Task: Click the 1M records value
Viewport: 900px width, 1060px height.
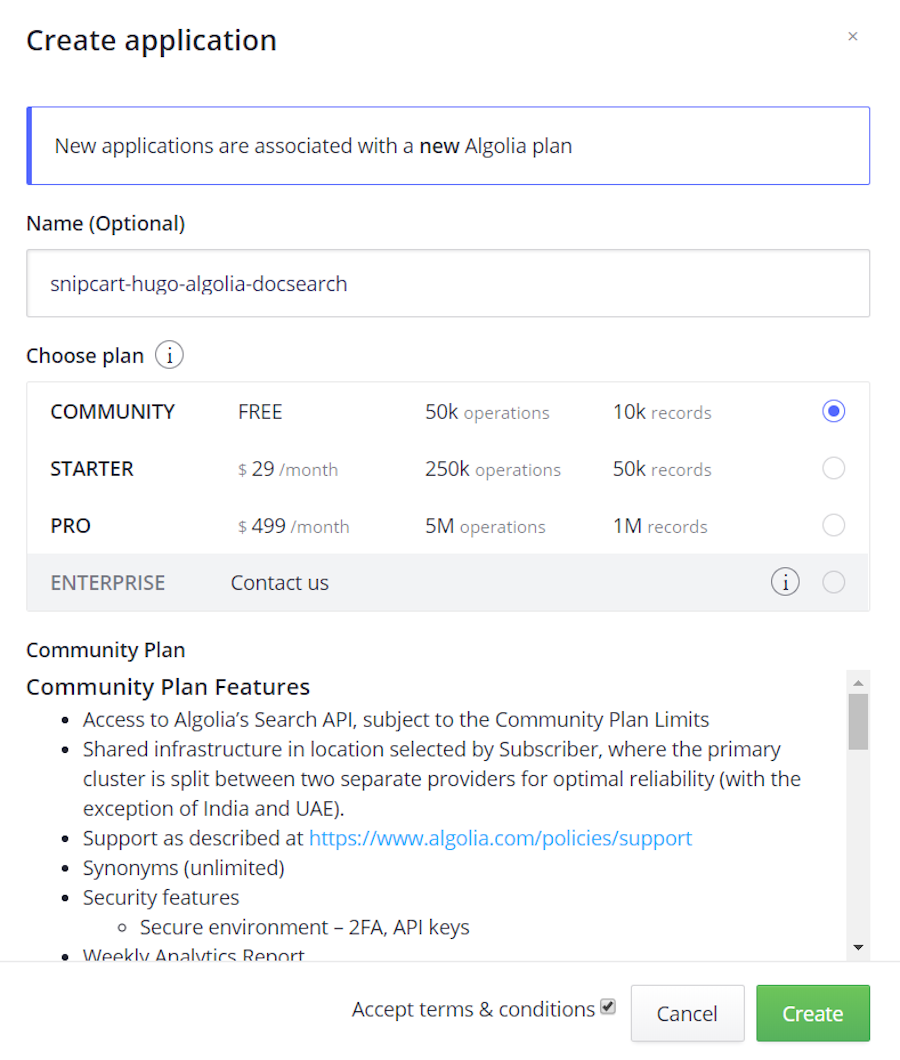Action: 660,525
